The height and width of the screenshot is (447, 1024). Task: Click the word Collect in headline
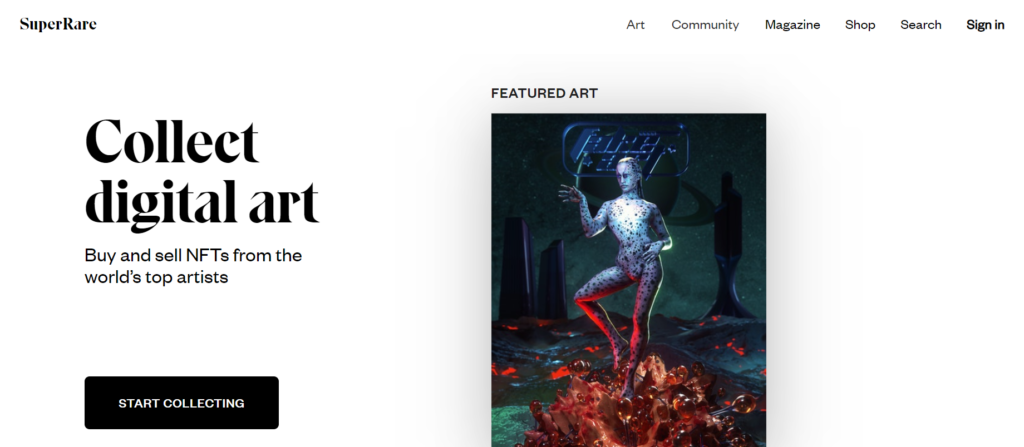click(x=172, y=141)
